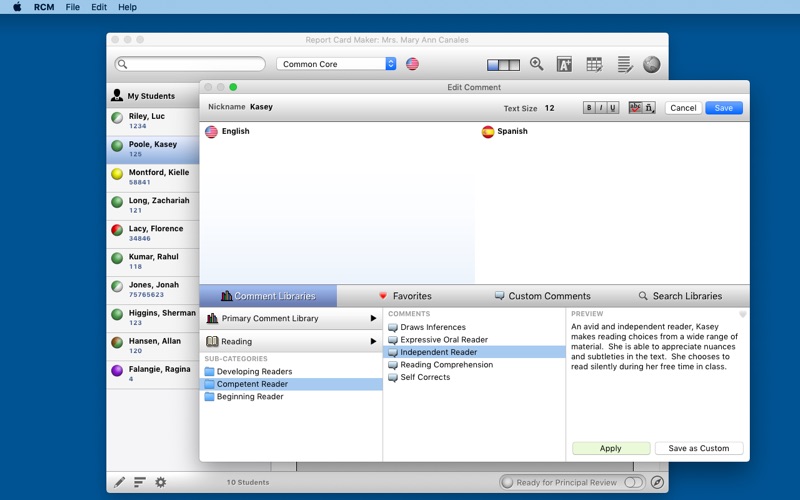Click the Nickname Kasey field
This screenshot has height=500, width=800.
point(261,107)
